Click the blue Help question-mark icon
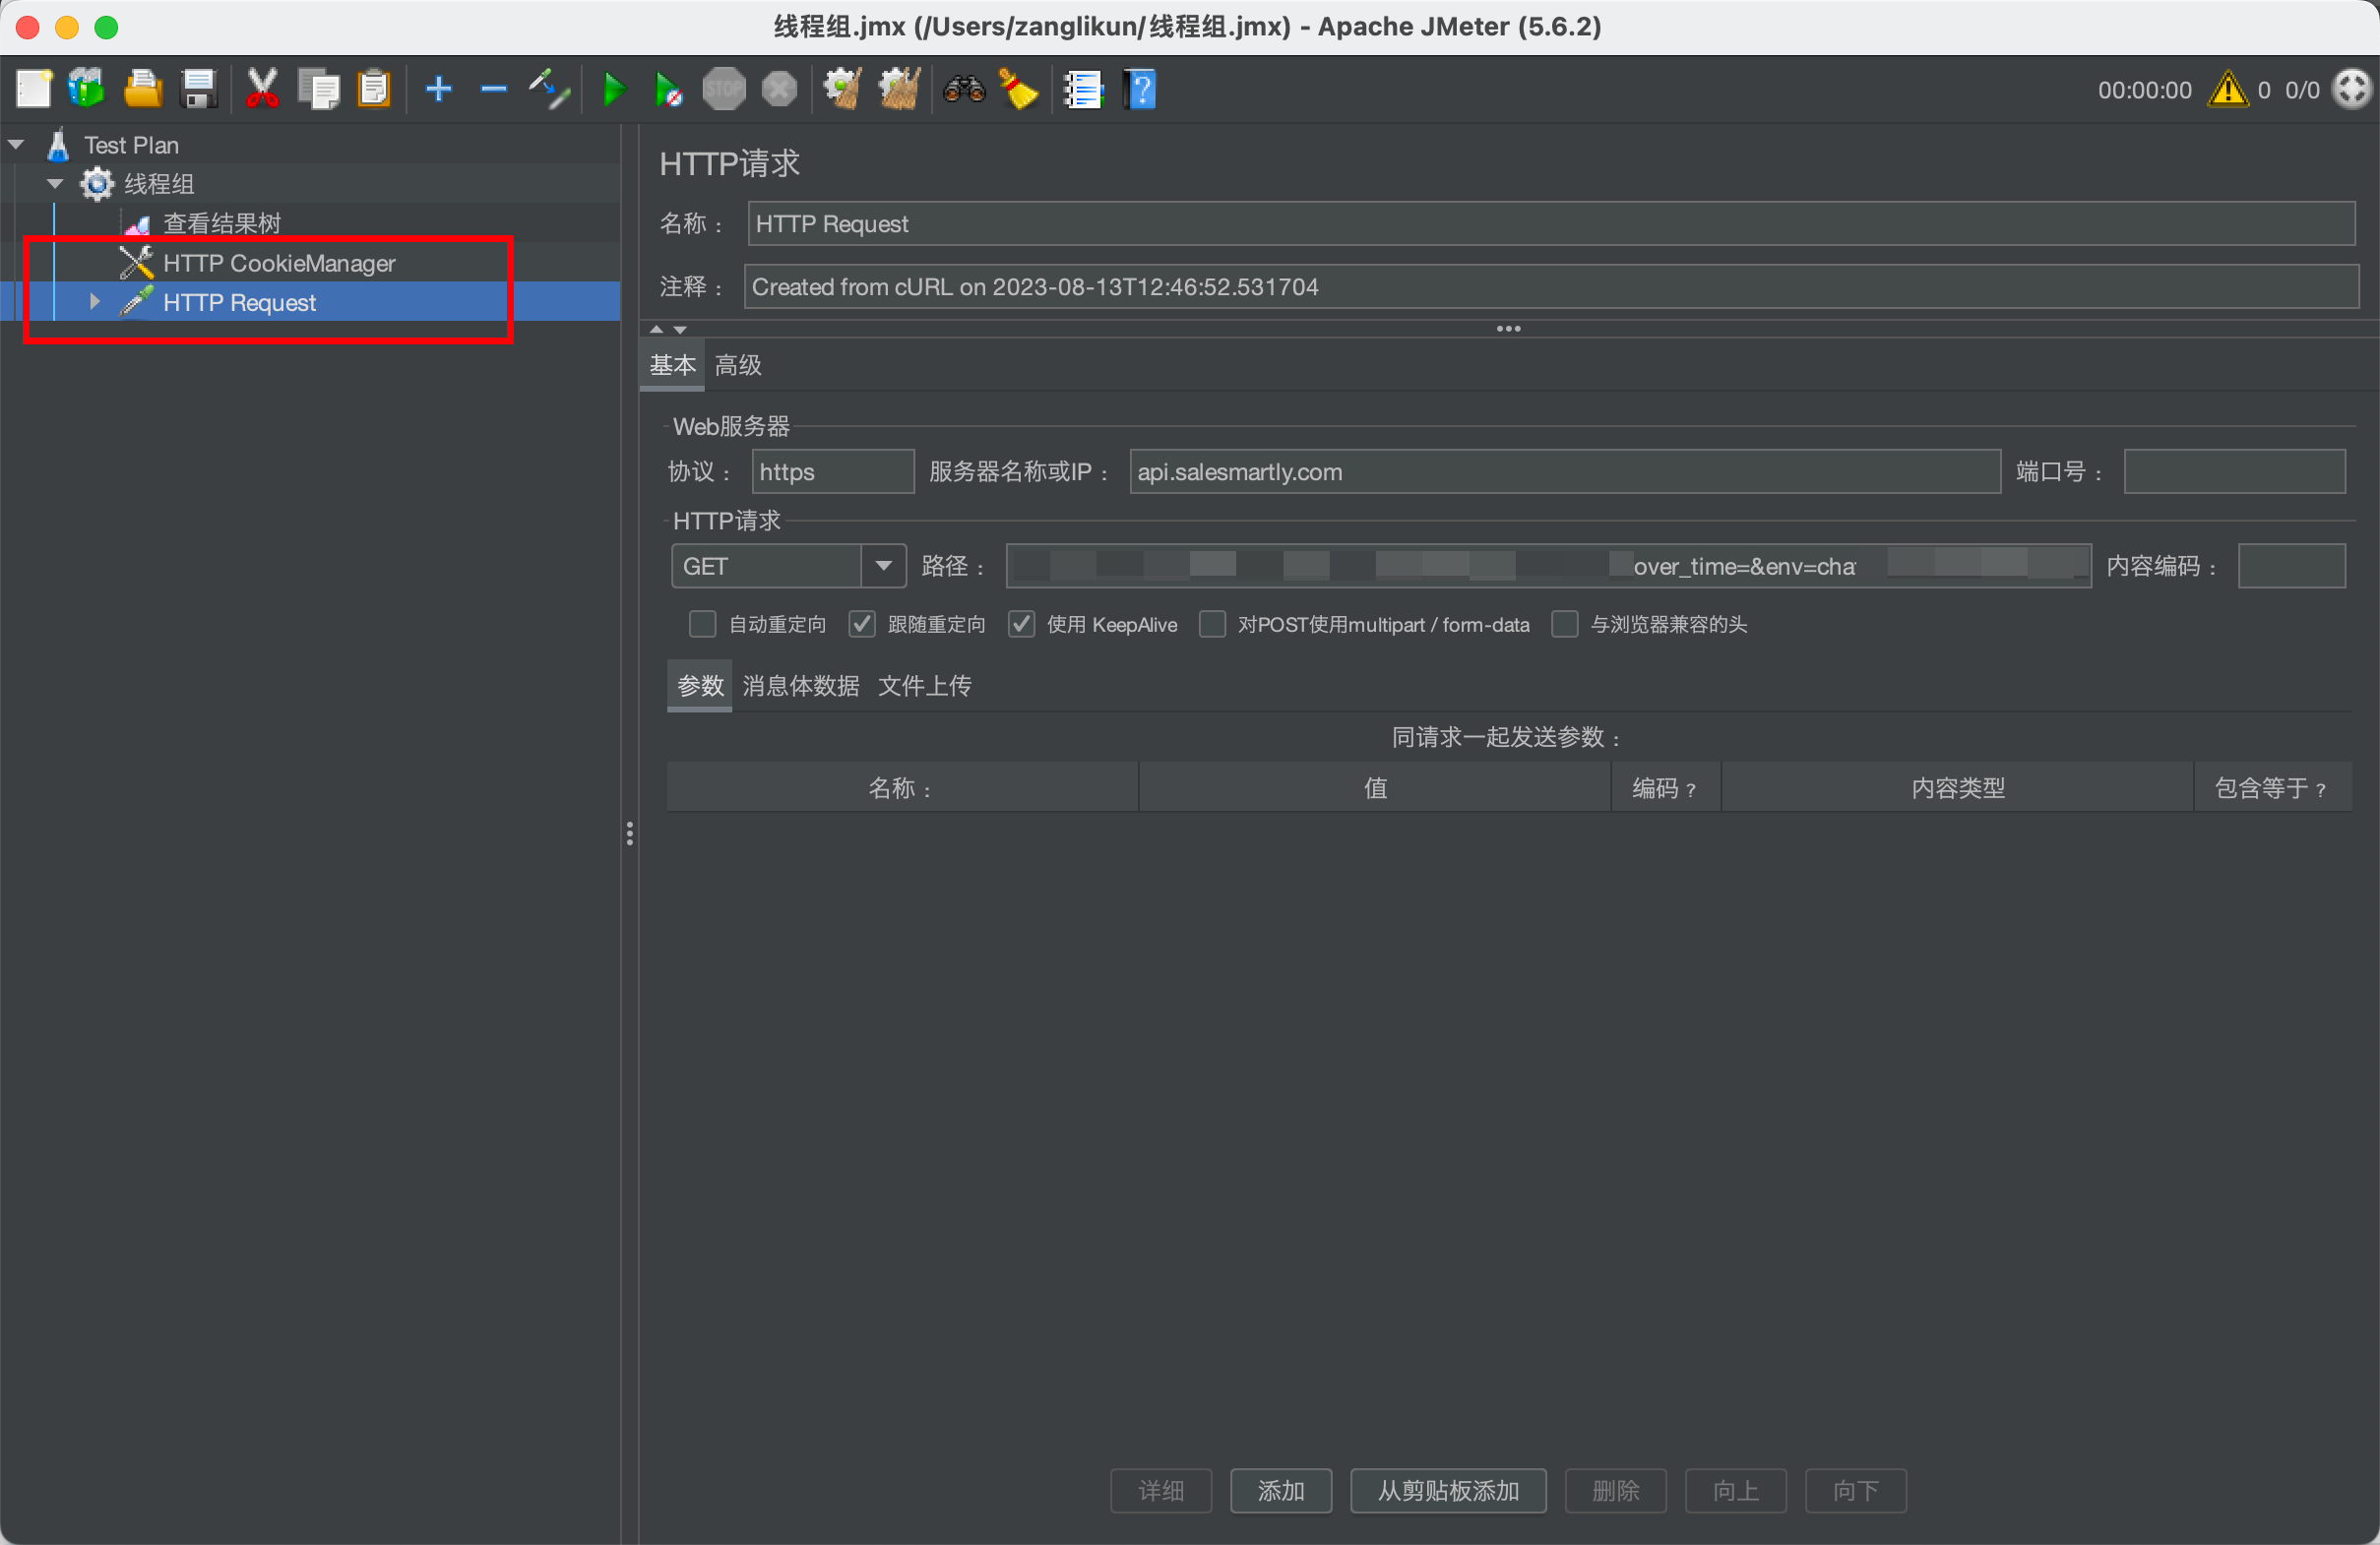The height and width of the screenshot is (1545, 2380). pos(1140,90)
